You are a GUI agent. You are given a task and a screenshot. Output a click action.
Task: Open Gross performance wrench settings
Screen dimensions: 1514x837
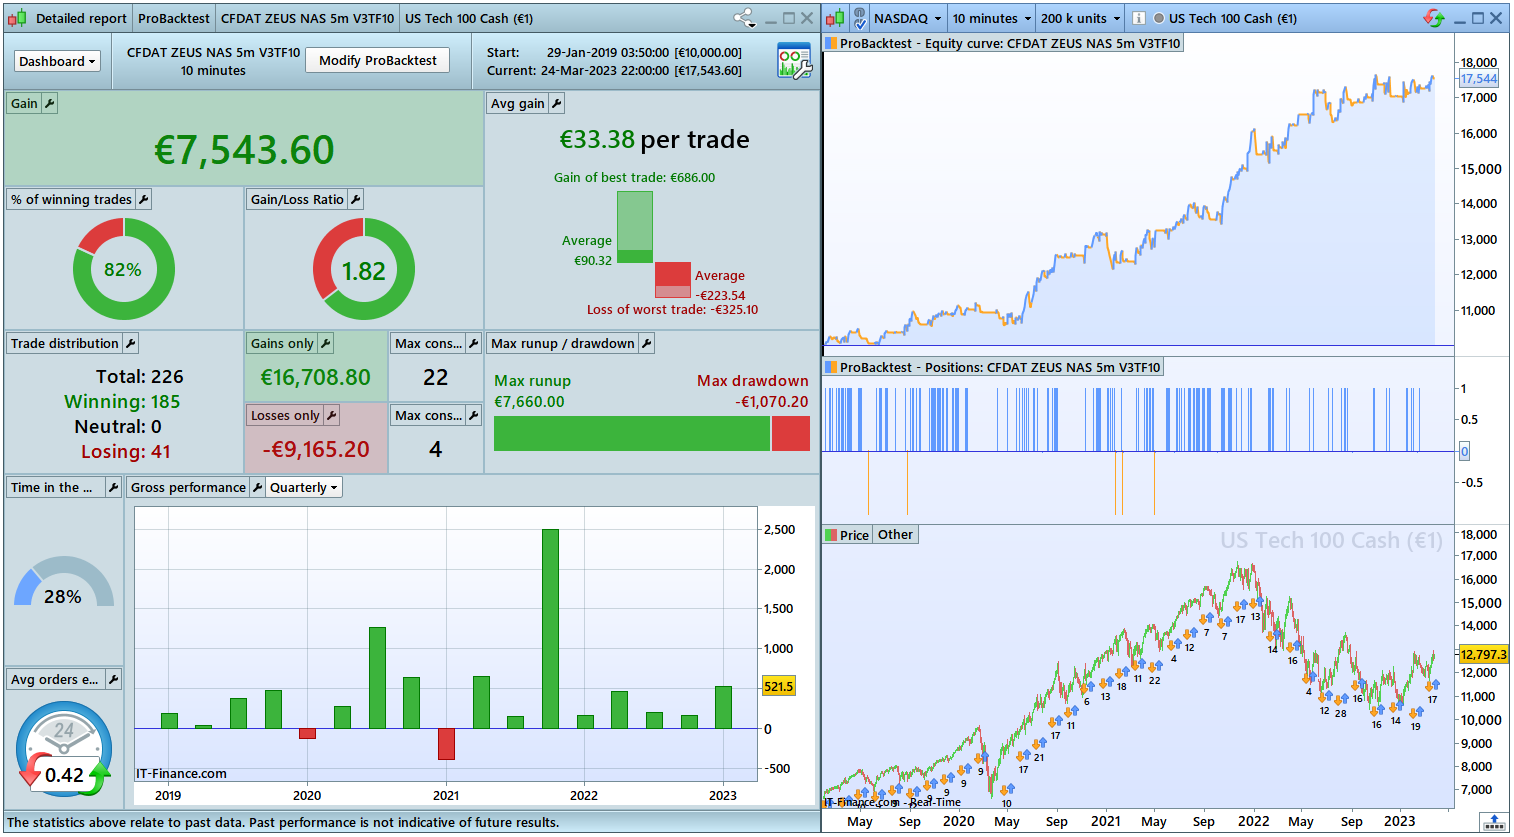click(257, 487)
